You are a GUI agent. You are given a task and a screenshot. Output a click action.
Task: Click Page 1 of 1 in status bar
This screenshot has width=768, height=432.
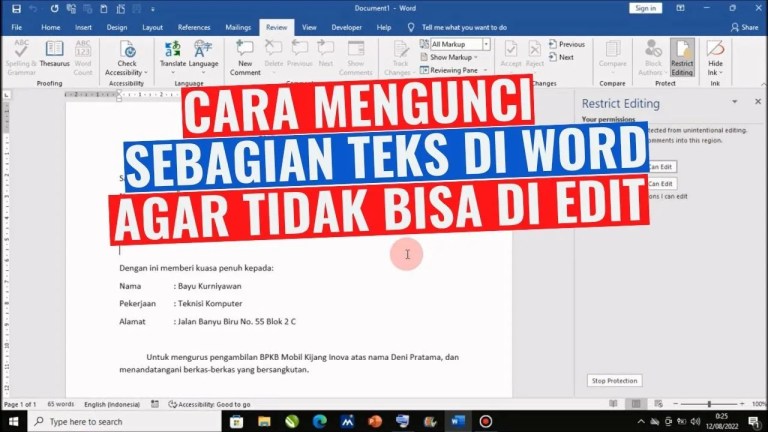pyautogui.click(x=20, y=405)
